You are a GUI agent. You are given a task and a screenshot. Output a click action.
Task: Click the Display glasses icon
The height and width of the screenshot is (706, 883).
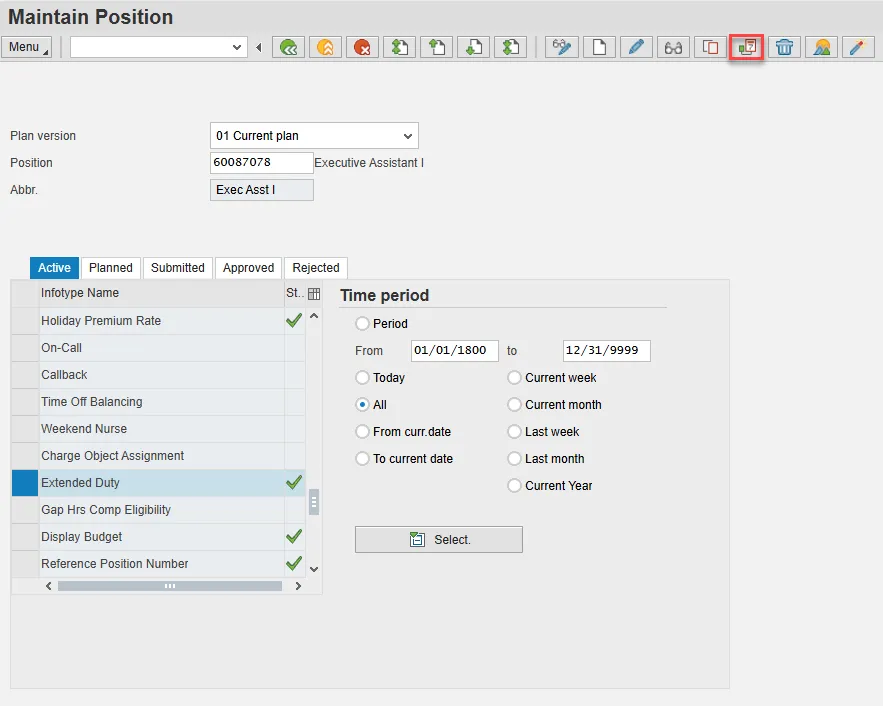coord(674,47)
